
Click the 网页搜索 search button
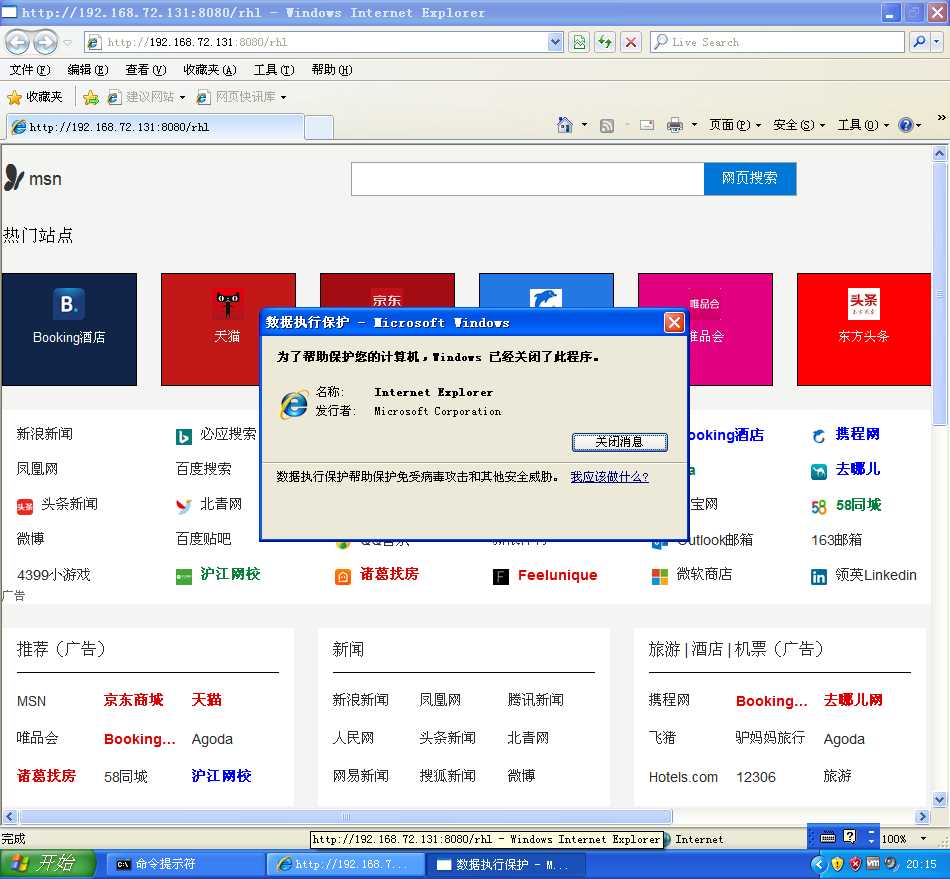coord(749,178)
